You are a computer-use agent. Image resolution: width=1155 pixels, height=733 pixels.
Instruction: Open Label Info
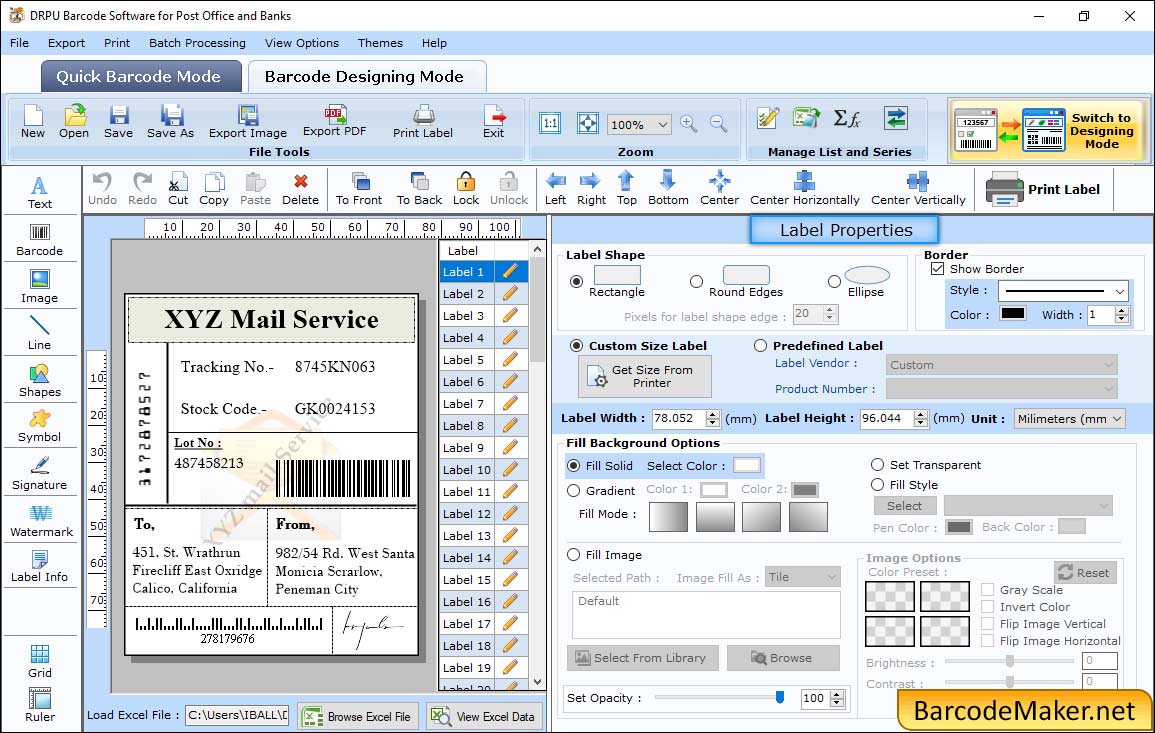pos(40,567)
